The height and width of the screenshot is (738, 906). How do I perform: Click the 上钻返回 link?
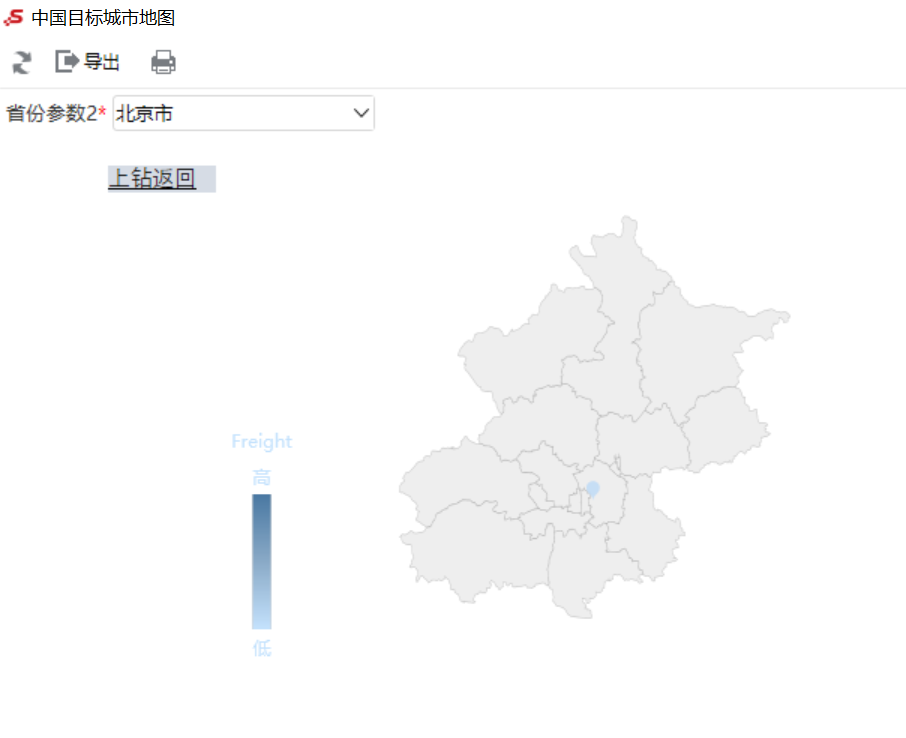[152, 179]
